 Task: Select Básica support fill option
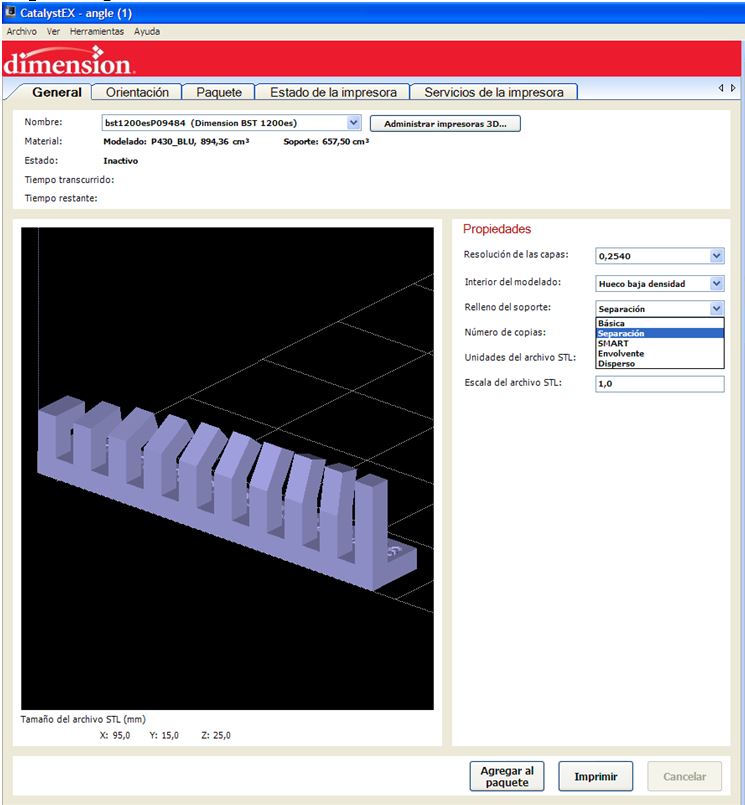point(660,323)
